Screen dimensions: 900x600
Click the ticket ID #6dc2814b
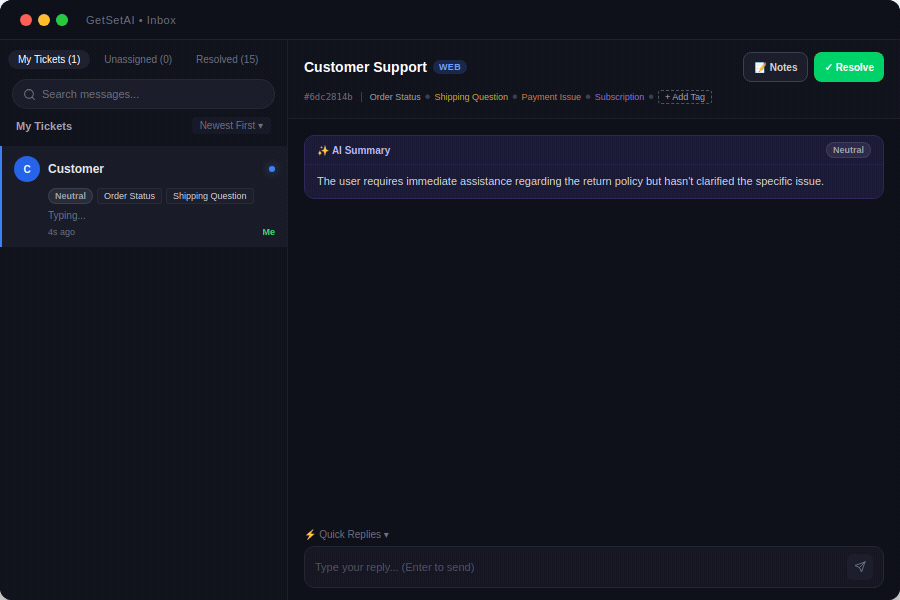pos(328,97)
